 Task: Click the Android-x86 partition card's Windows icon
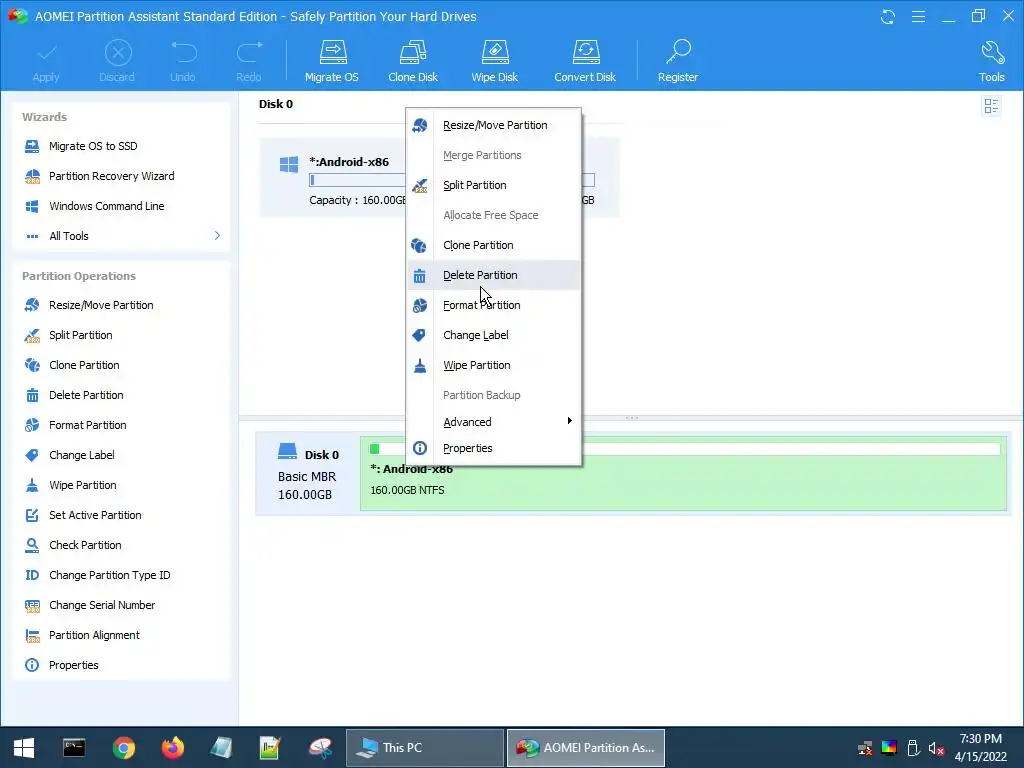click(289, 164)
